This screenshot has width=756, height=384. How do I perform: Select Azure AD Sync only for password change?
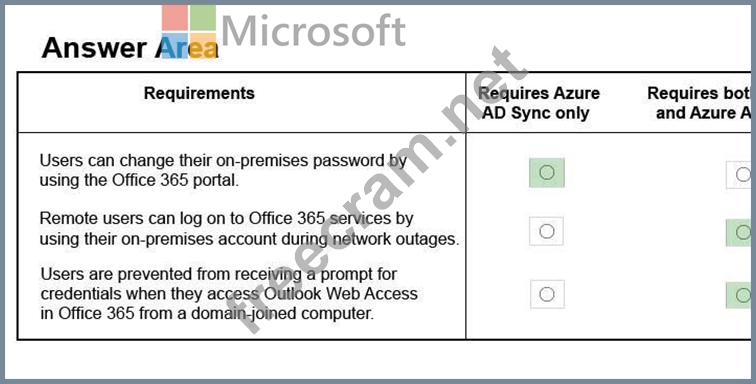546,172
